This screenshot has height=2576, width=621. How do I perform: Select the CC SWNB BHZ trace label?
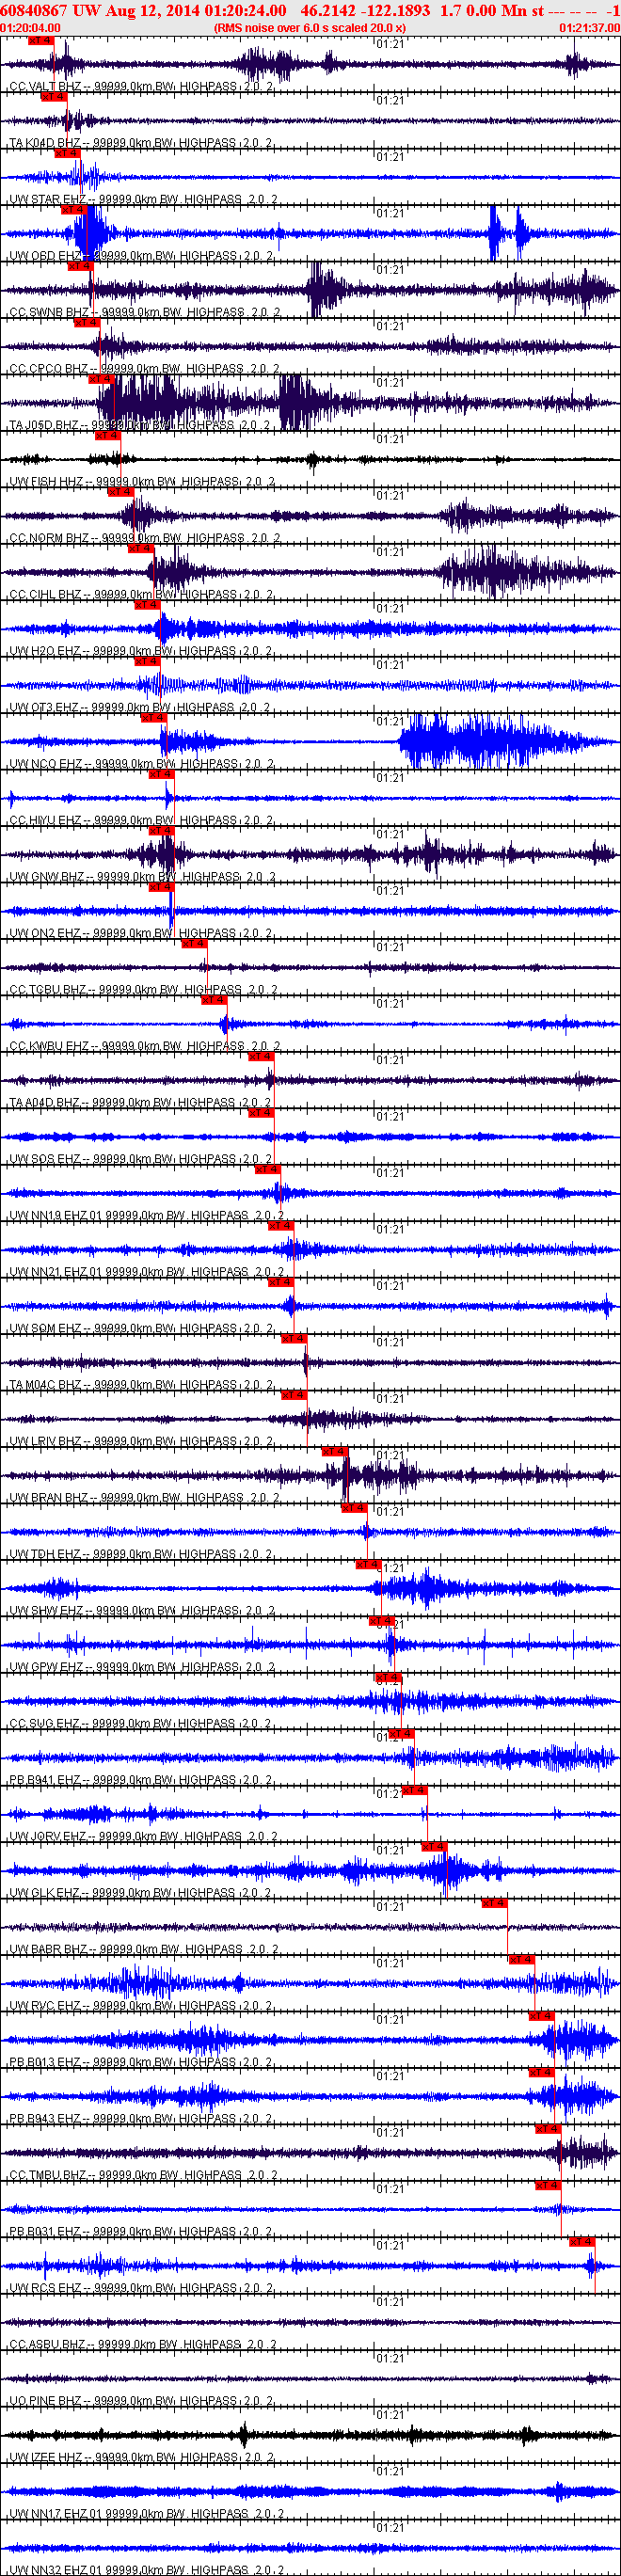tap(144, 313)
